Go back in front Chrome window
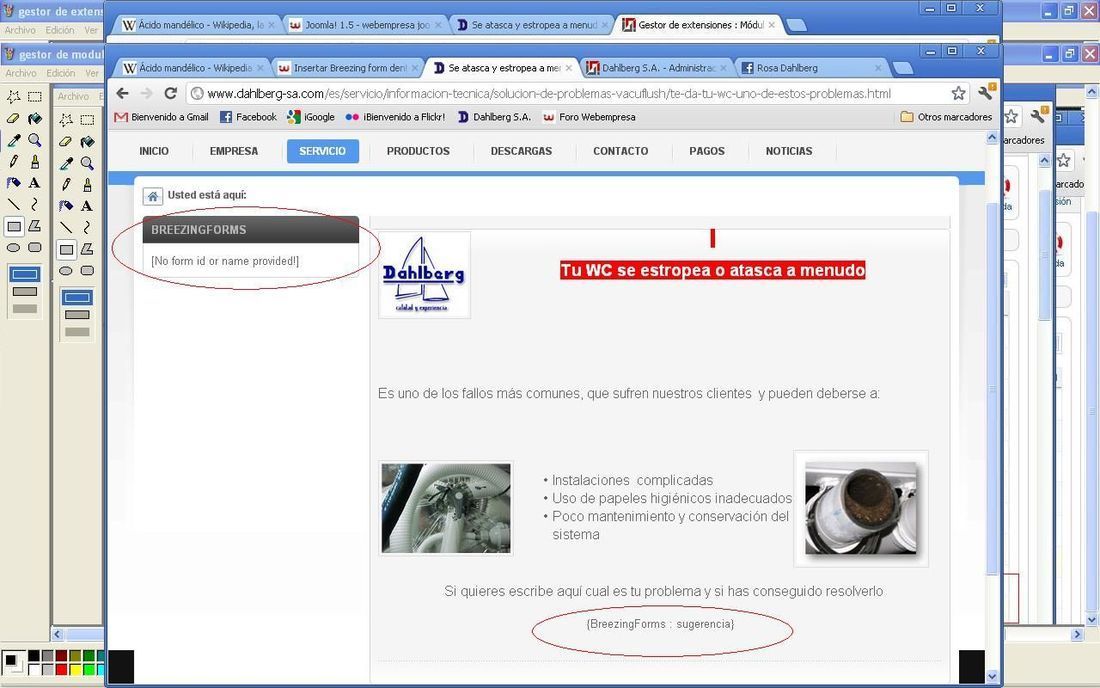 coord(123,93)
